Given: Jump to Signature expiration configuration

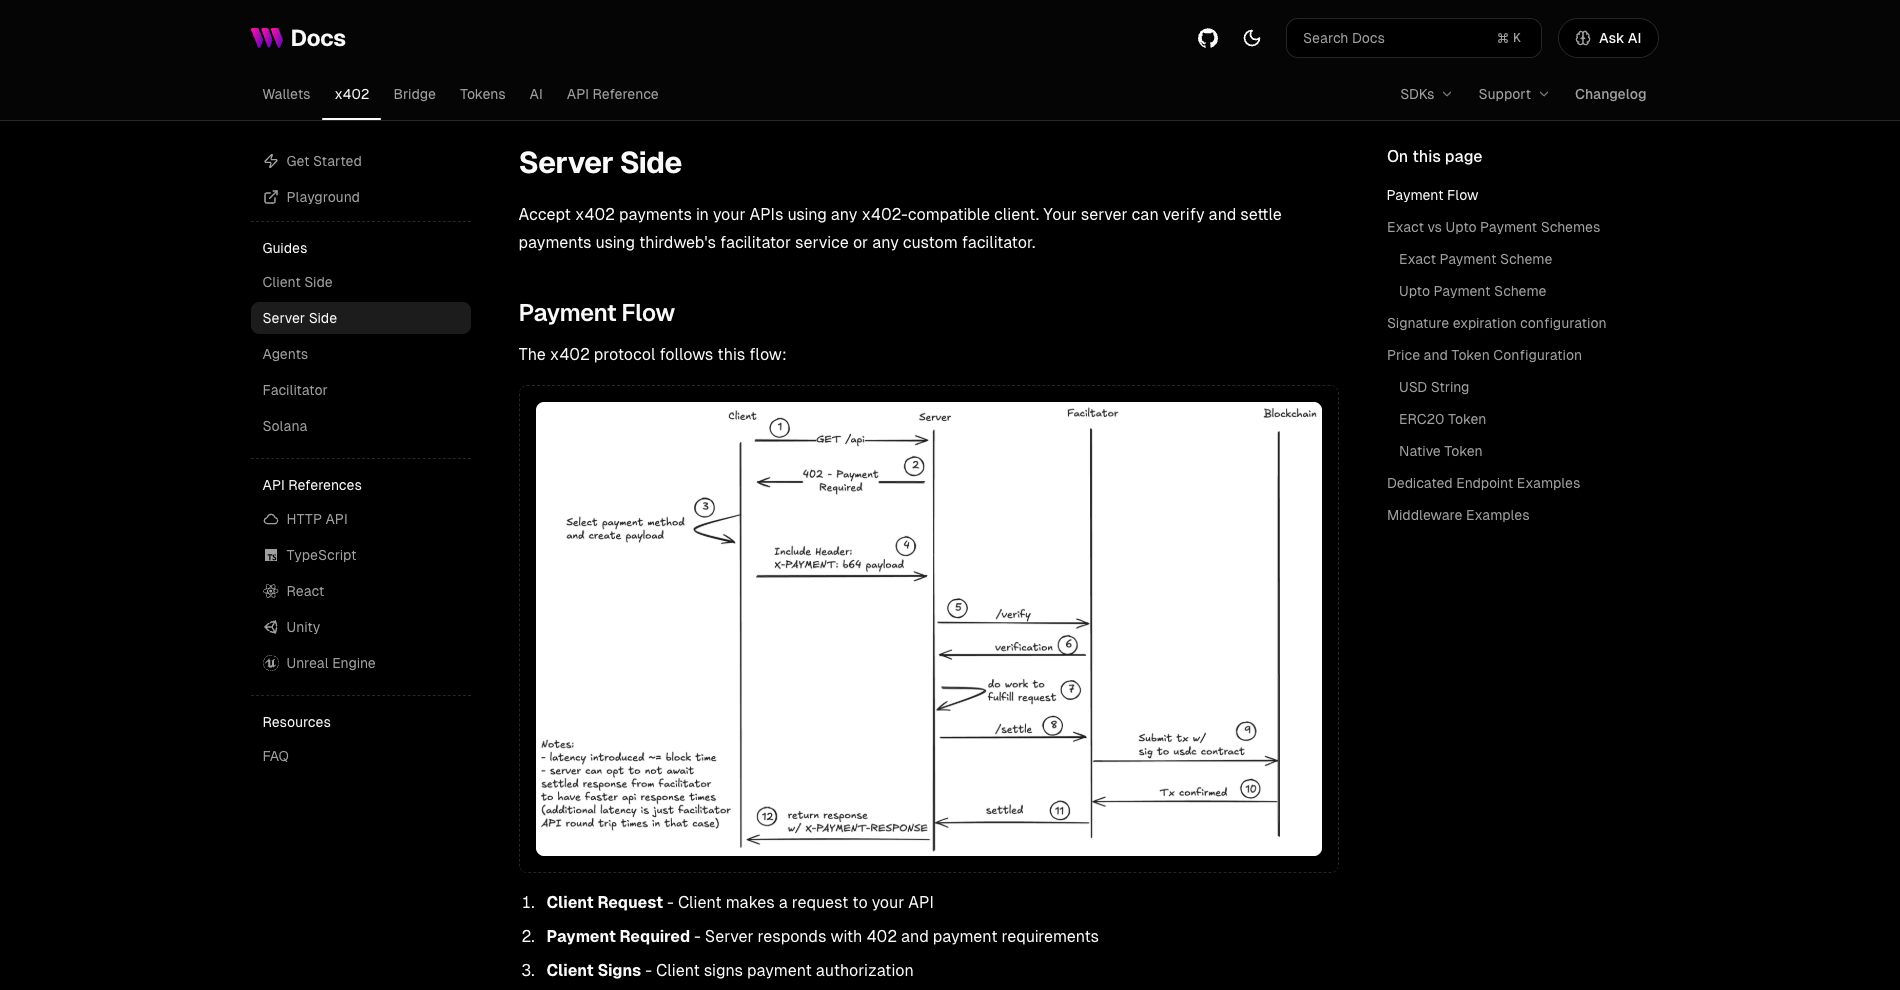Looking at the screenshot, I should 1496,323.
